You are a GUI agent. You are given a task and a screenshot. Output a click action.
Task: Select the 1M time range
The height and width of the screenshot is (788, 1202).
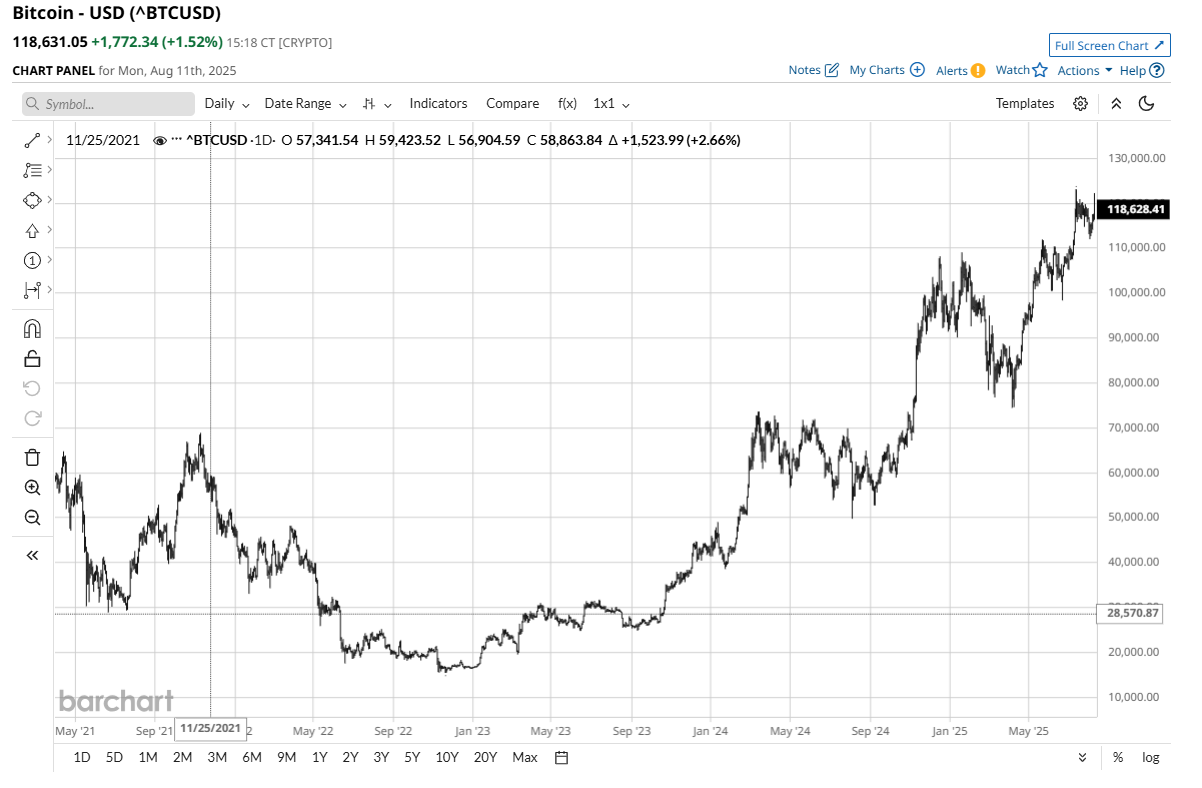(x=148, y=757)
